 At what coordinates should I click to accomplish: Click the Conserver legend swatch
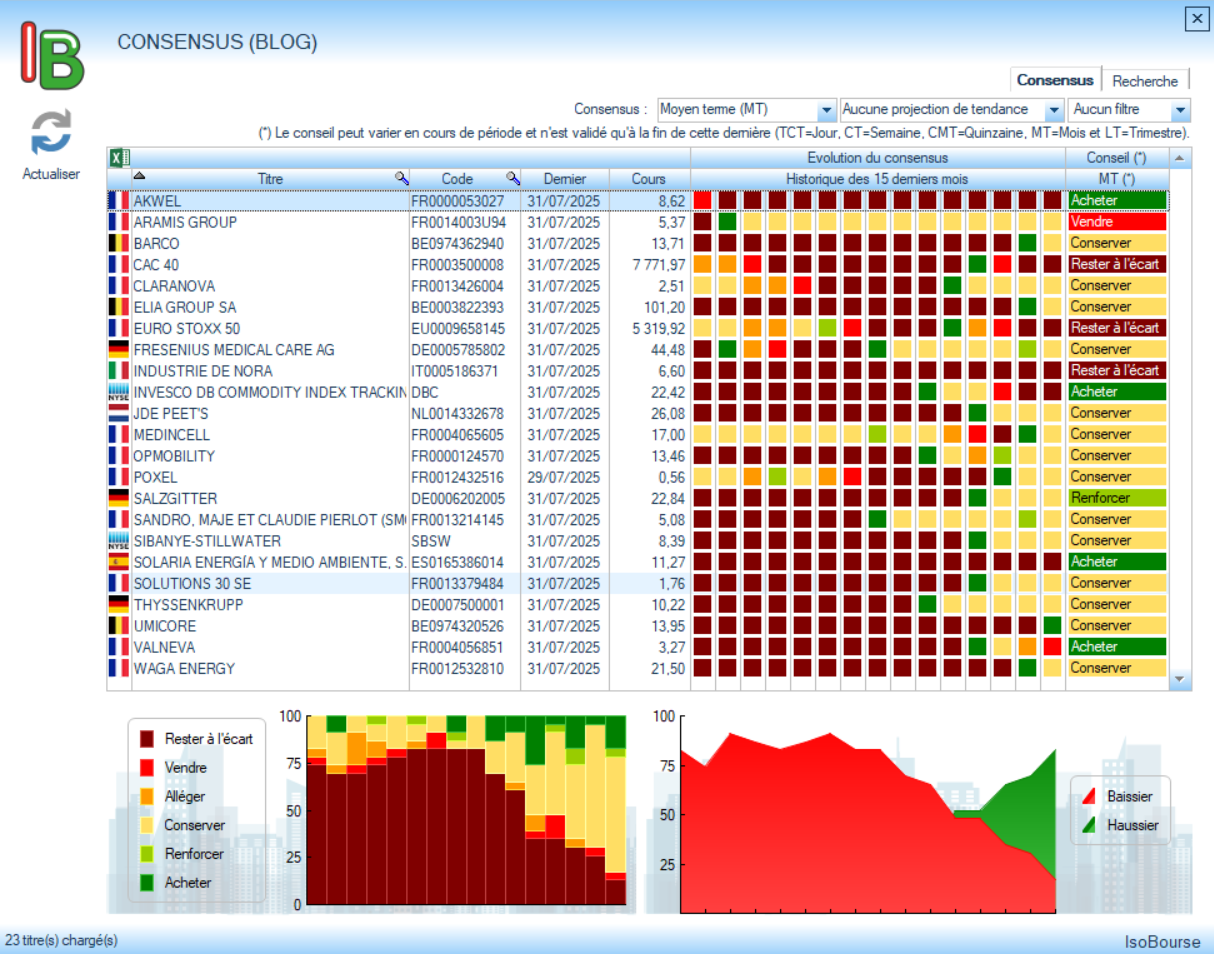pos(147,826)
